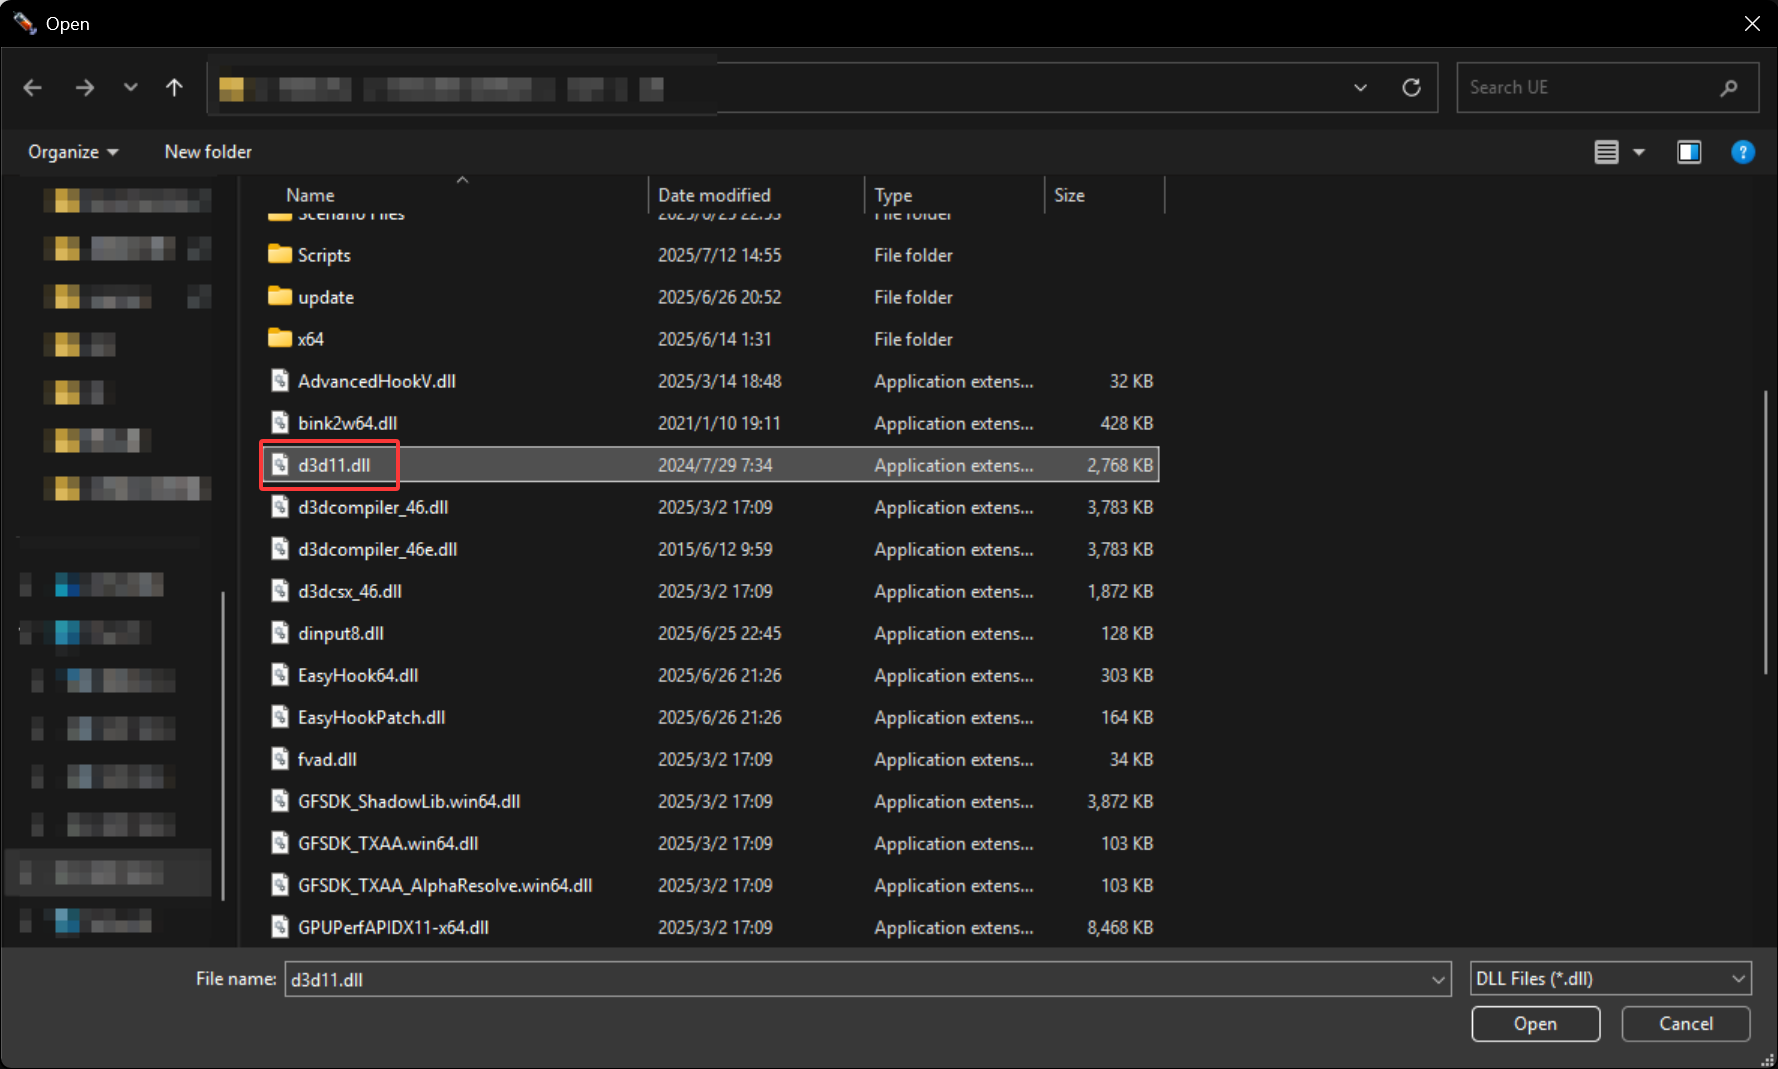
Task: Open the recent locations dropdown
Action: tap(130, 88)
